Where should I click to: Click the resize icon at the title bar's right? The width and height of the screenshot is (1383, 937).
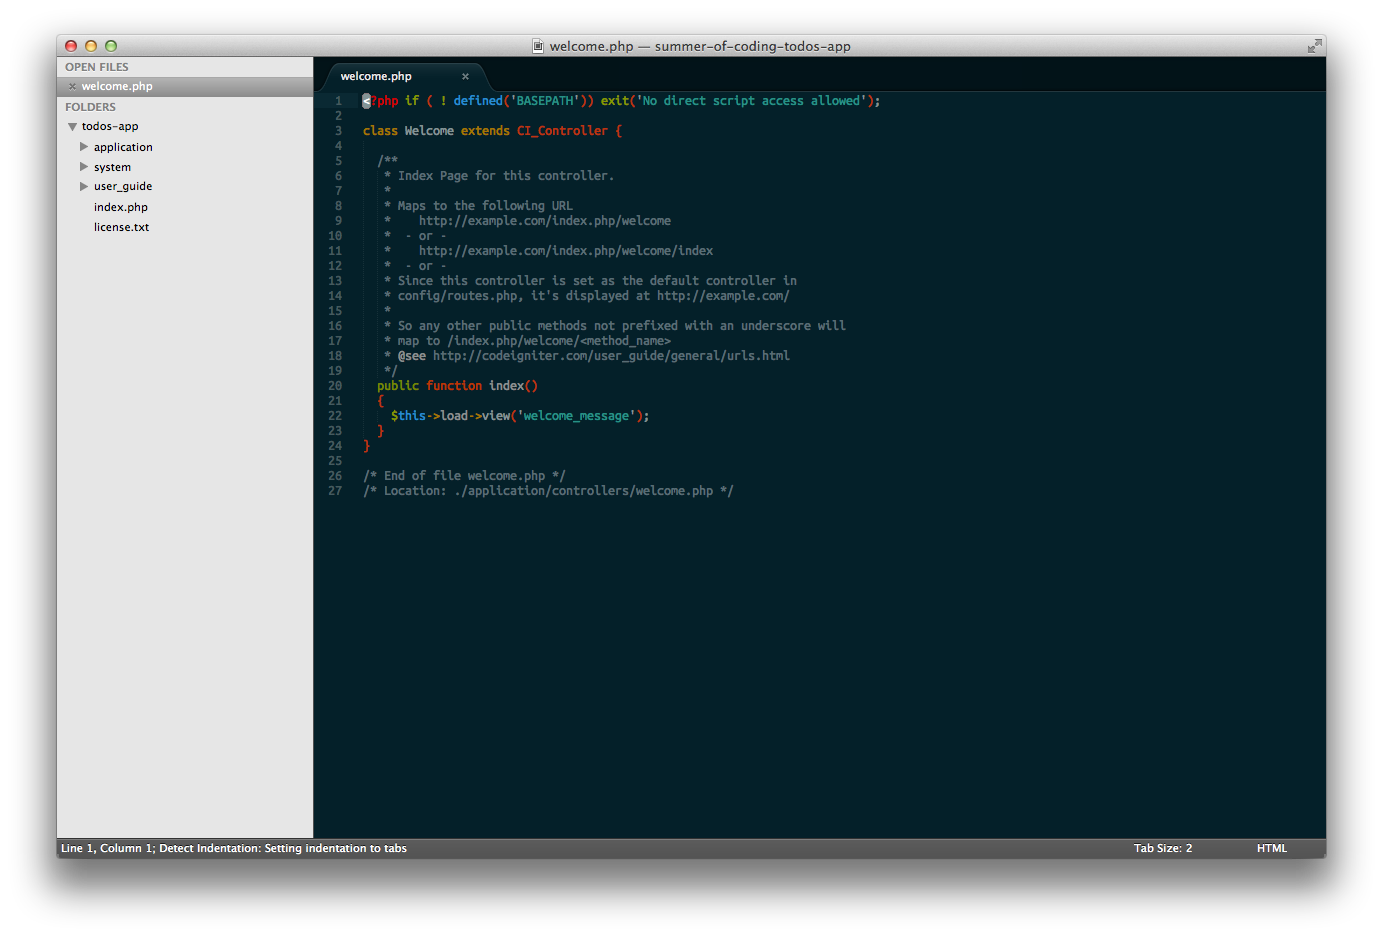(1313, 45)
